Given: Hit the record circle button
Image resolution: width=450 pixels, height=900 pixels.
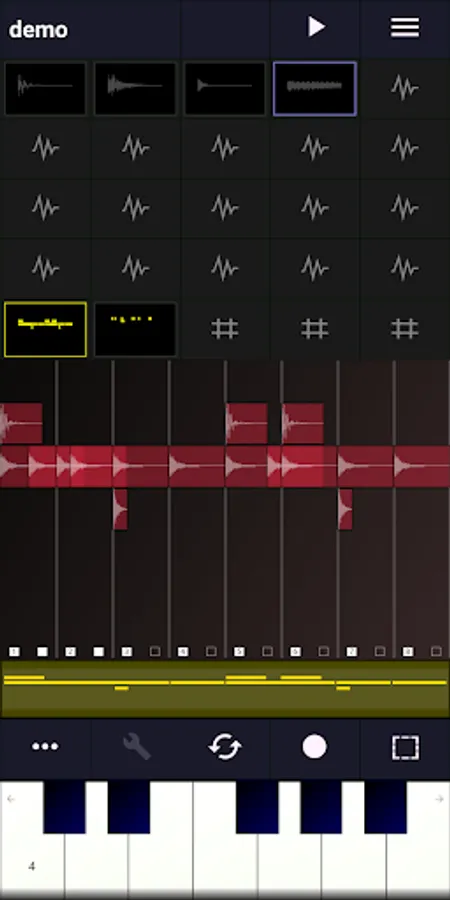Looking at the screenshot, I should click(315, 747).
